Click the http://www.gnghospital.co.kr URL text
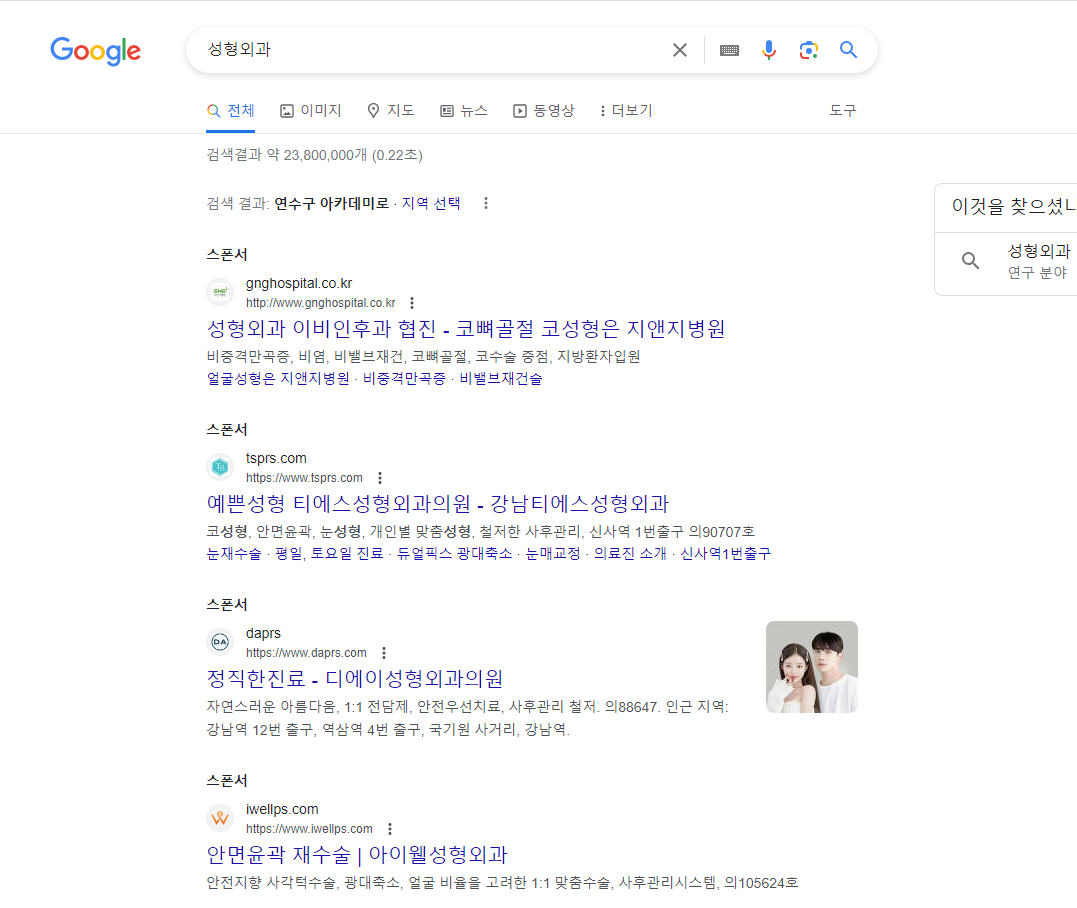 [x=321, y=303]
